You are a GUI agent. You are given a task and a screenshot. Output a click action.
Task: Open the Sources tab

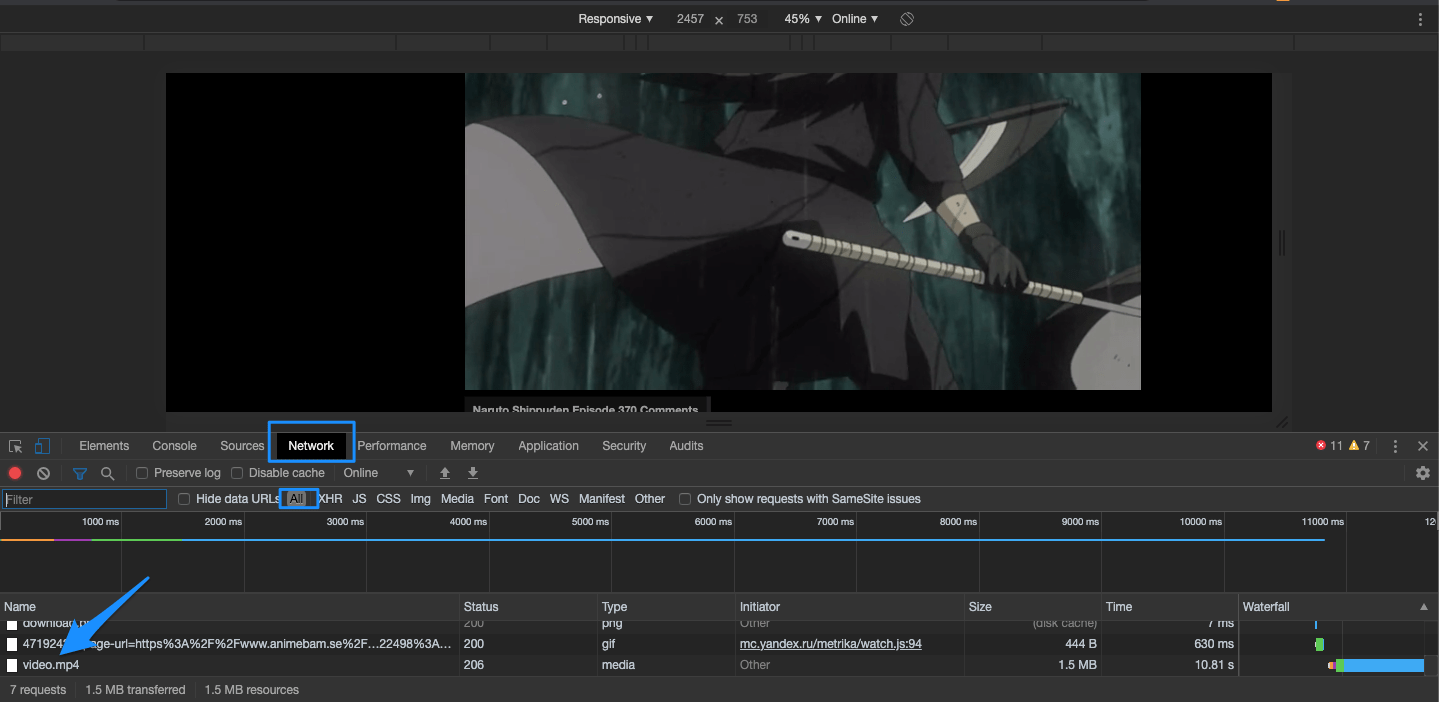click(242, 446)
